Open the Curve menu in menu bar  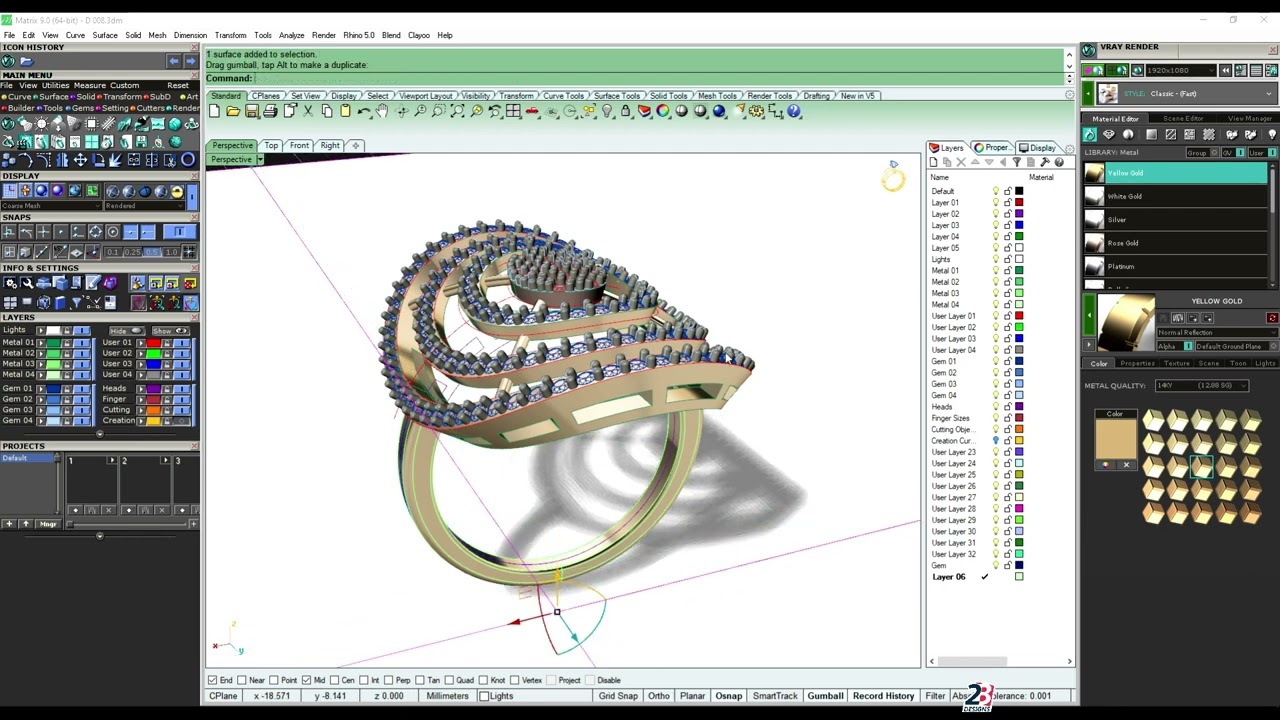[75, 35]
